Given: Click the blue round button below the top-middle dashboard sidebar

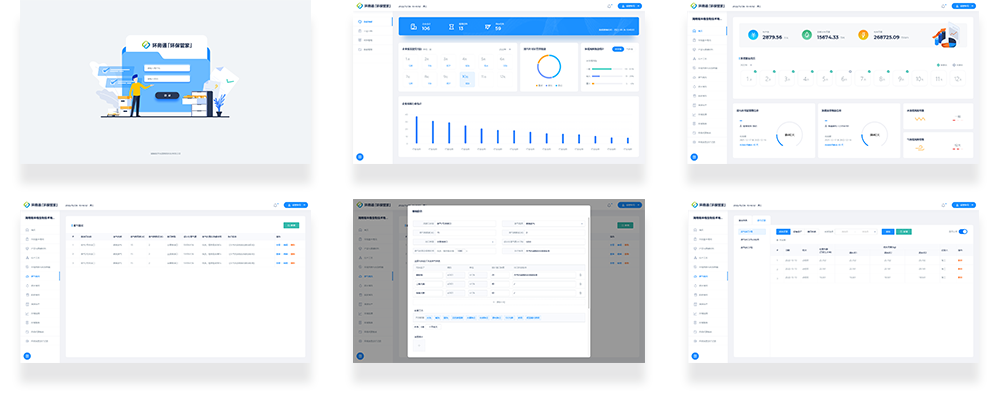Looking at the screenshot, I should (x=360, y=157).
